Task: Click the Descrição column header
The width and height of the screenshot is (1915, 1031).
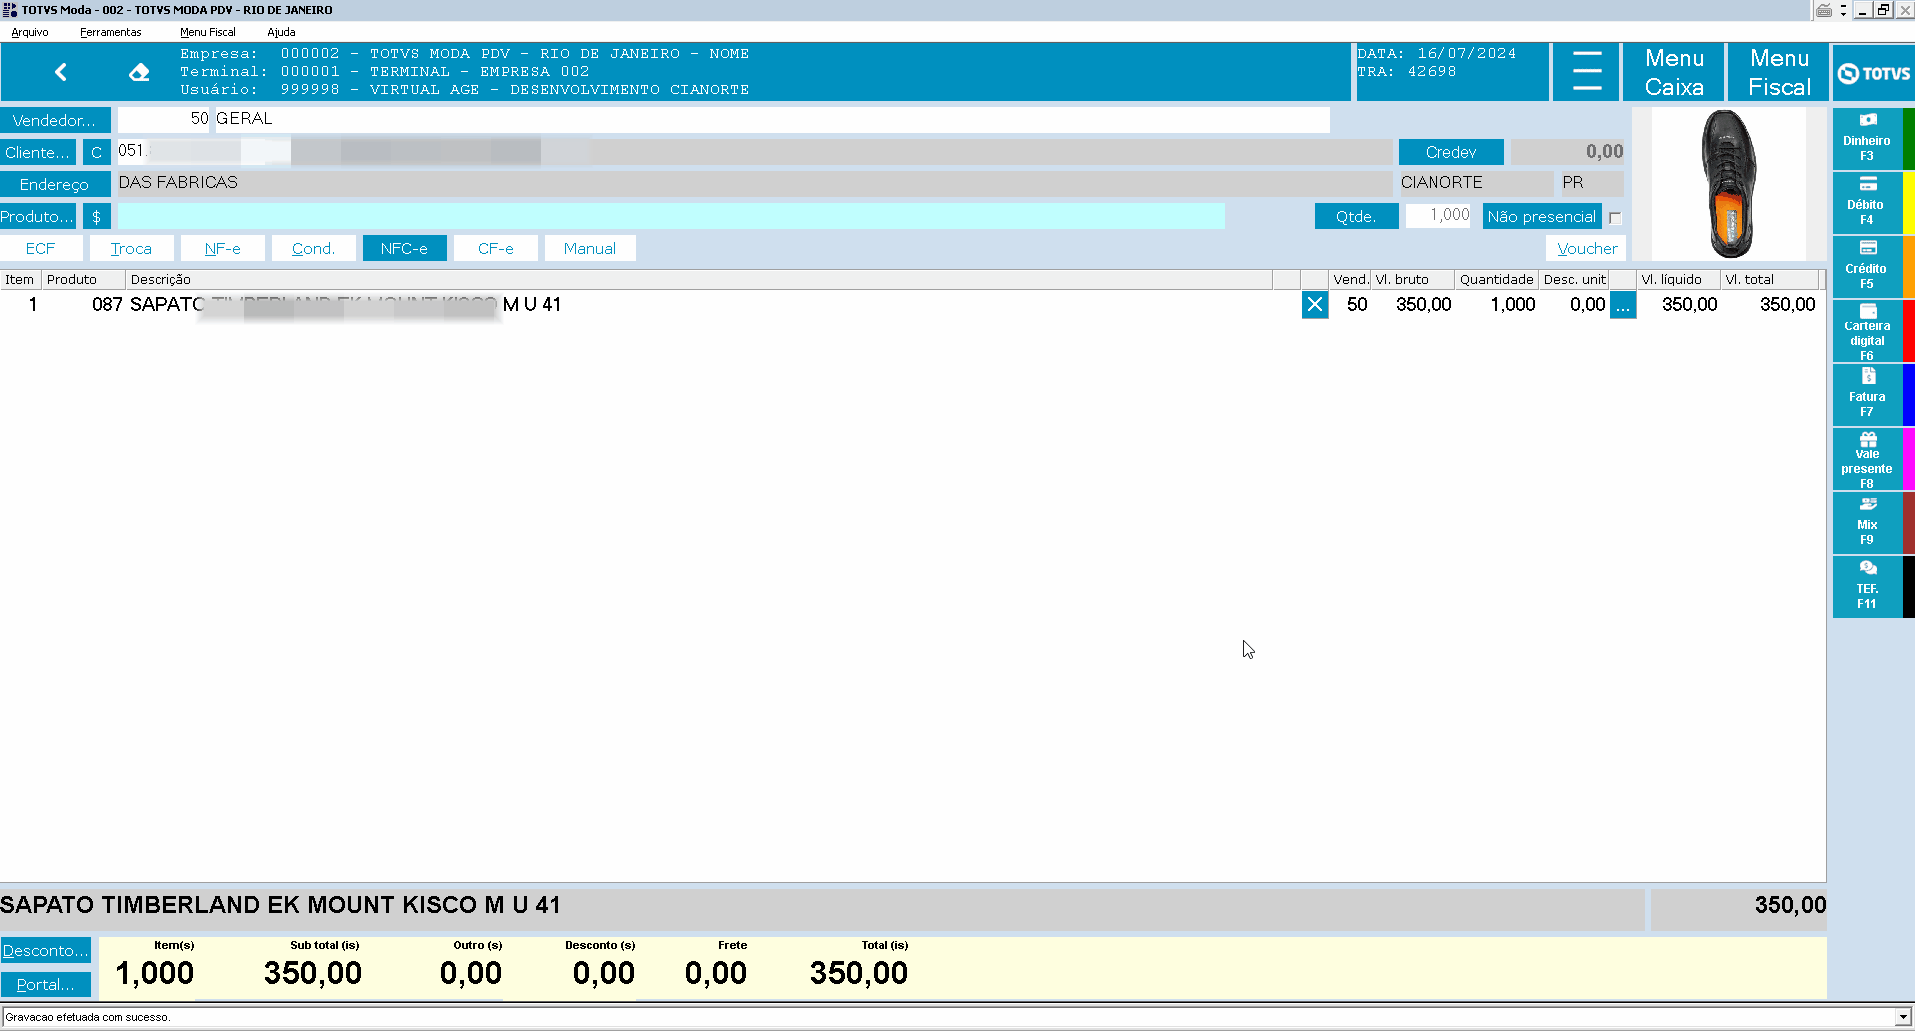Action: pos(699,280)
